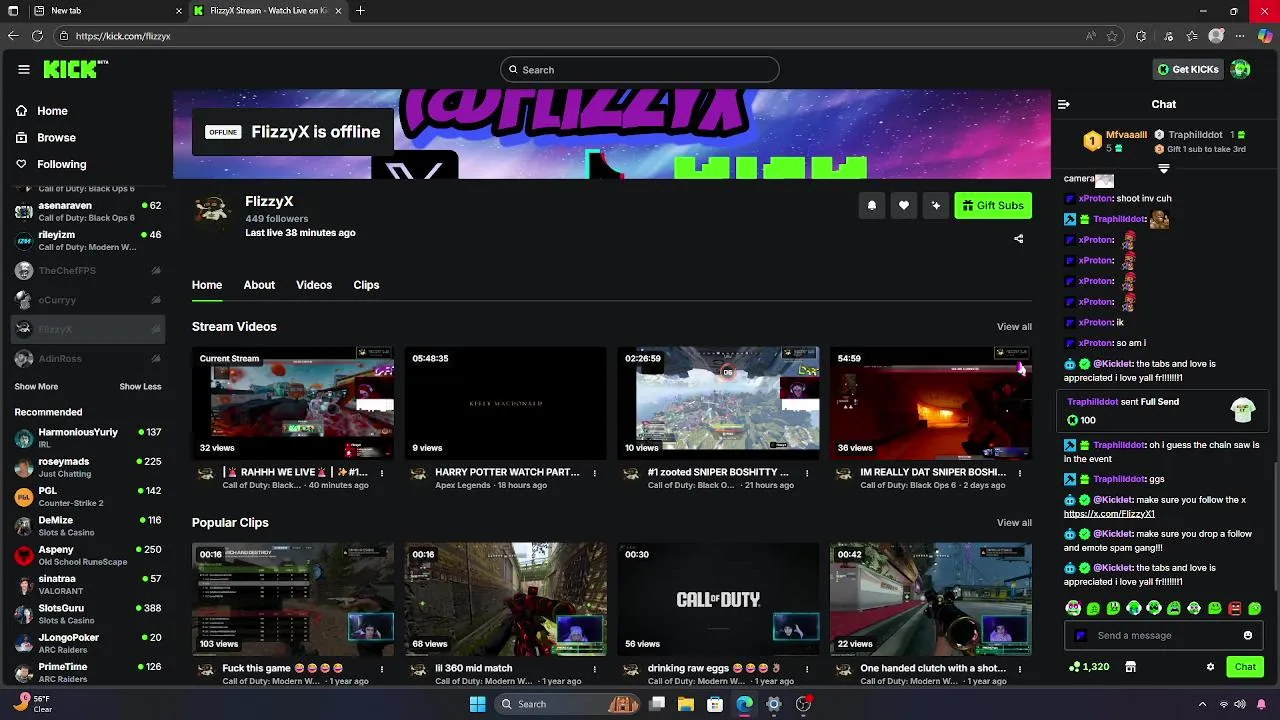Open PrimeTime ARC Raiders channel
This screenshot has height=720, width=1280.
[87, 672]
